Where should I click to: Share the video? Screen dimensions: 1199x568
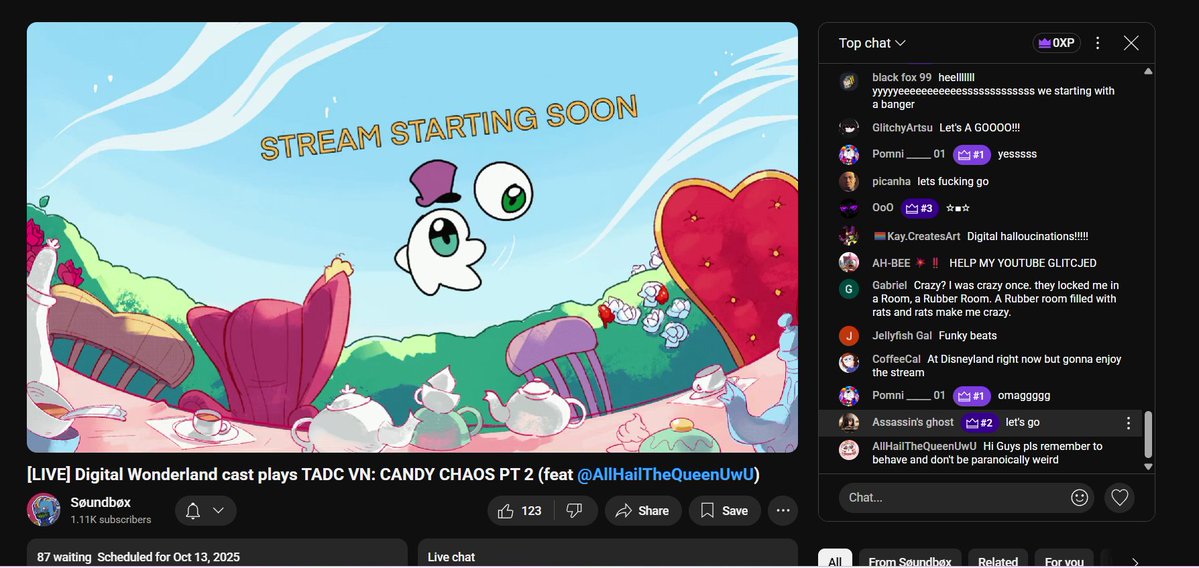[x=643, y=511]
